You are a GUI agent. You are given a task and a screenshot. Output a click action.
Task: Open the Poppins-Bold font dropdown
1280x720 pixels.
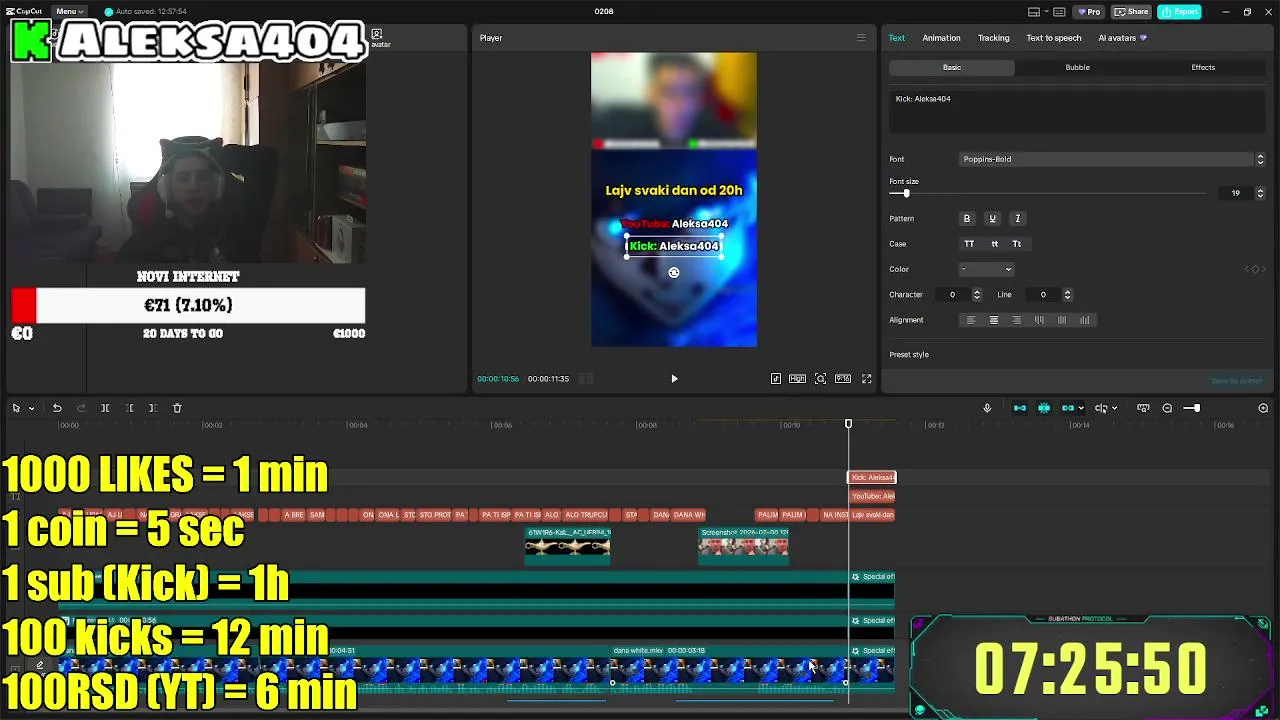tap(1112, 159)
